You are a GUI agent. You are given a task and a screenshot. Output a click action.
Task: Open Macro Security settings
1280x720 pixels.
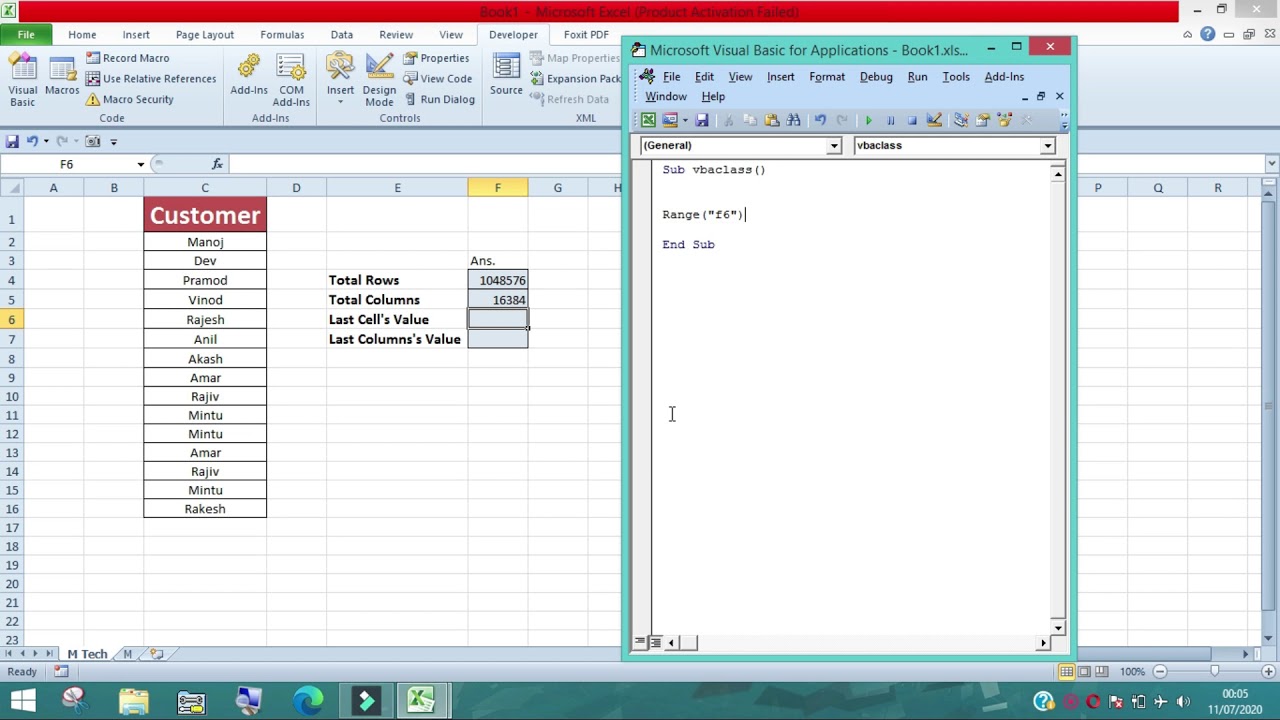point(129,99)
